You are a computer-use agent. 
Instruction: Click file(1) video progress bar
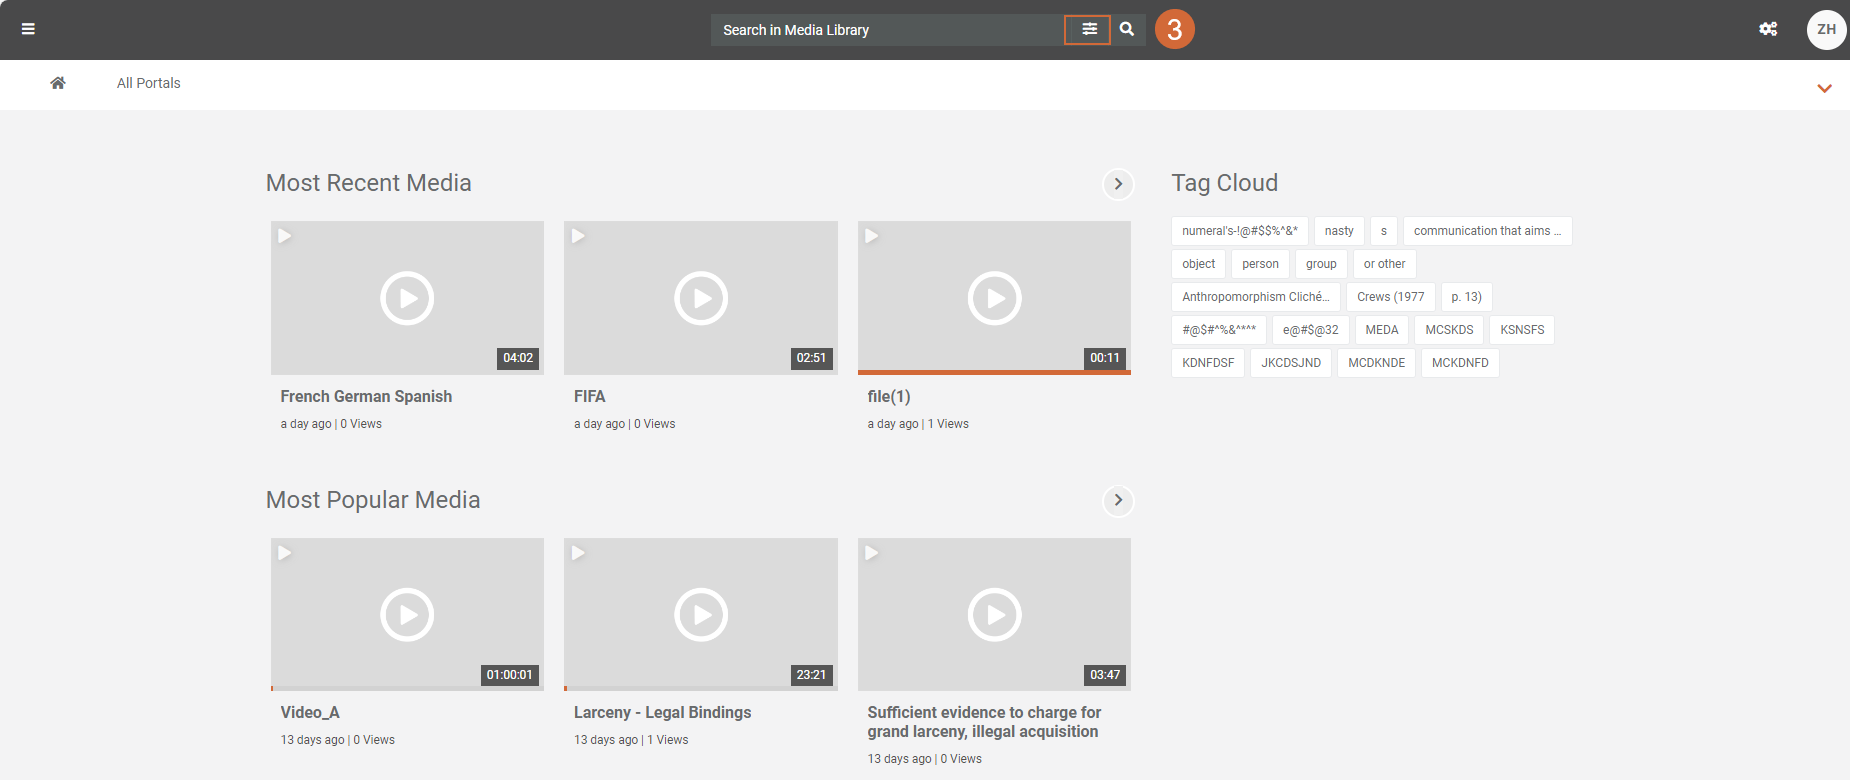(x=994, y=372)
